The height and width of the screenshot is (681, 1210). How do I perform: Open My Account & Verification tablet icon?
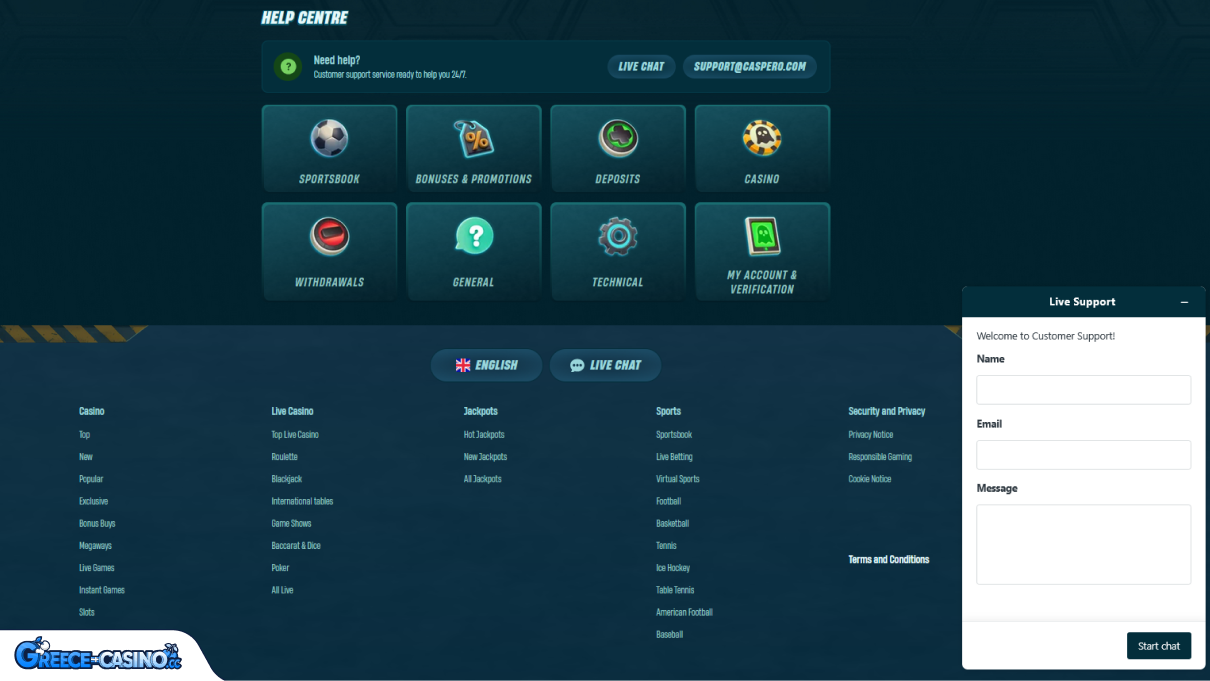(x=762, y=236)
